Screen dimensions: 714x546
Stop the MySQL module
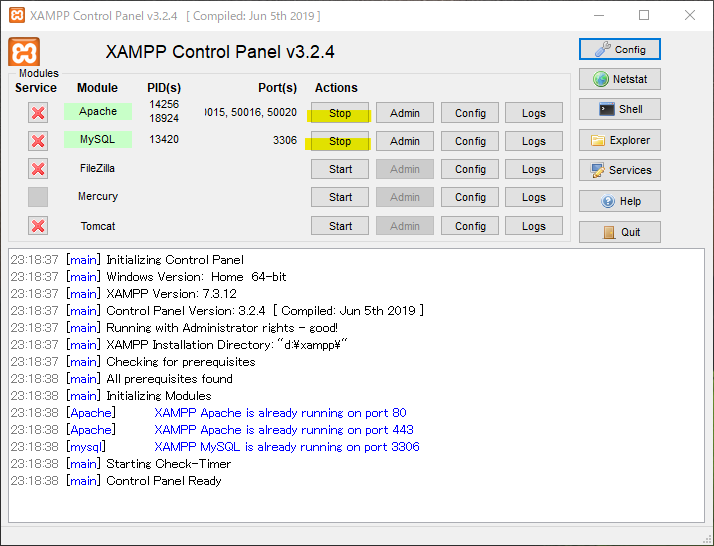[340, 141]
